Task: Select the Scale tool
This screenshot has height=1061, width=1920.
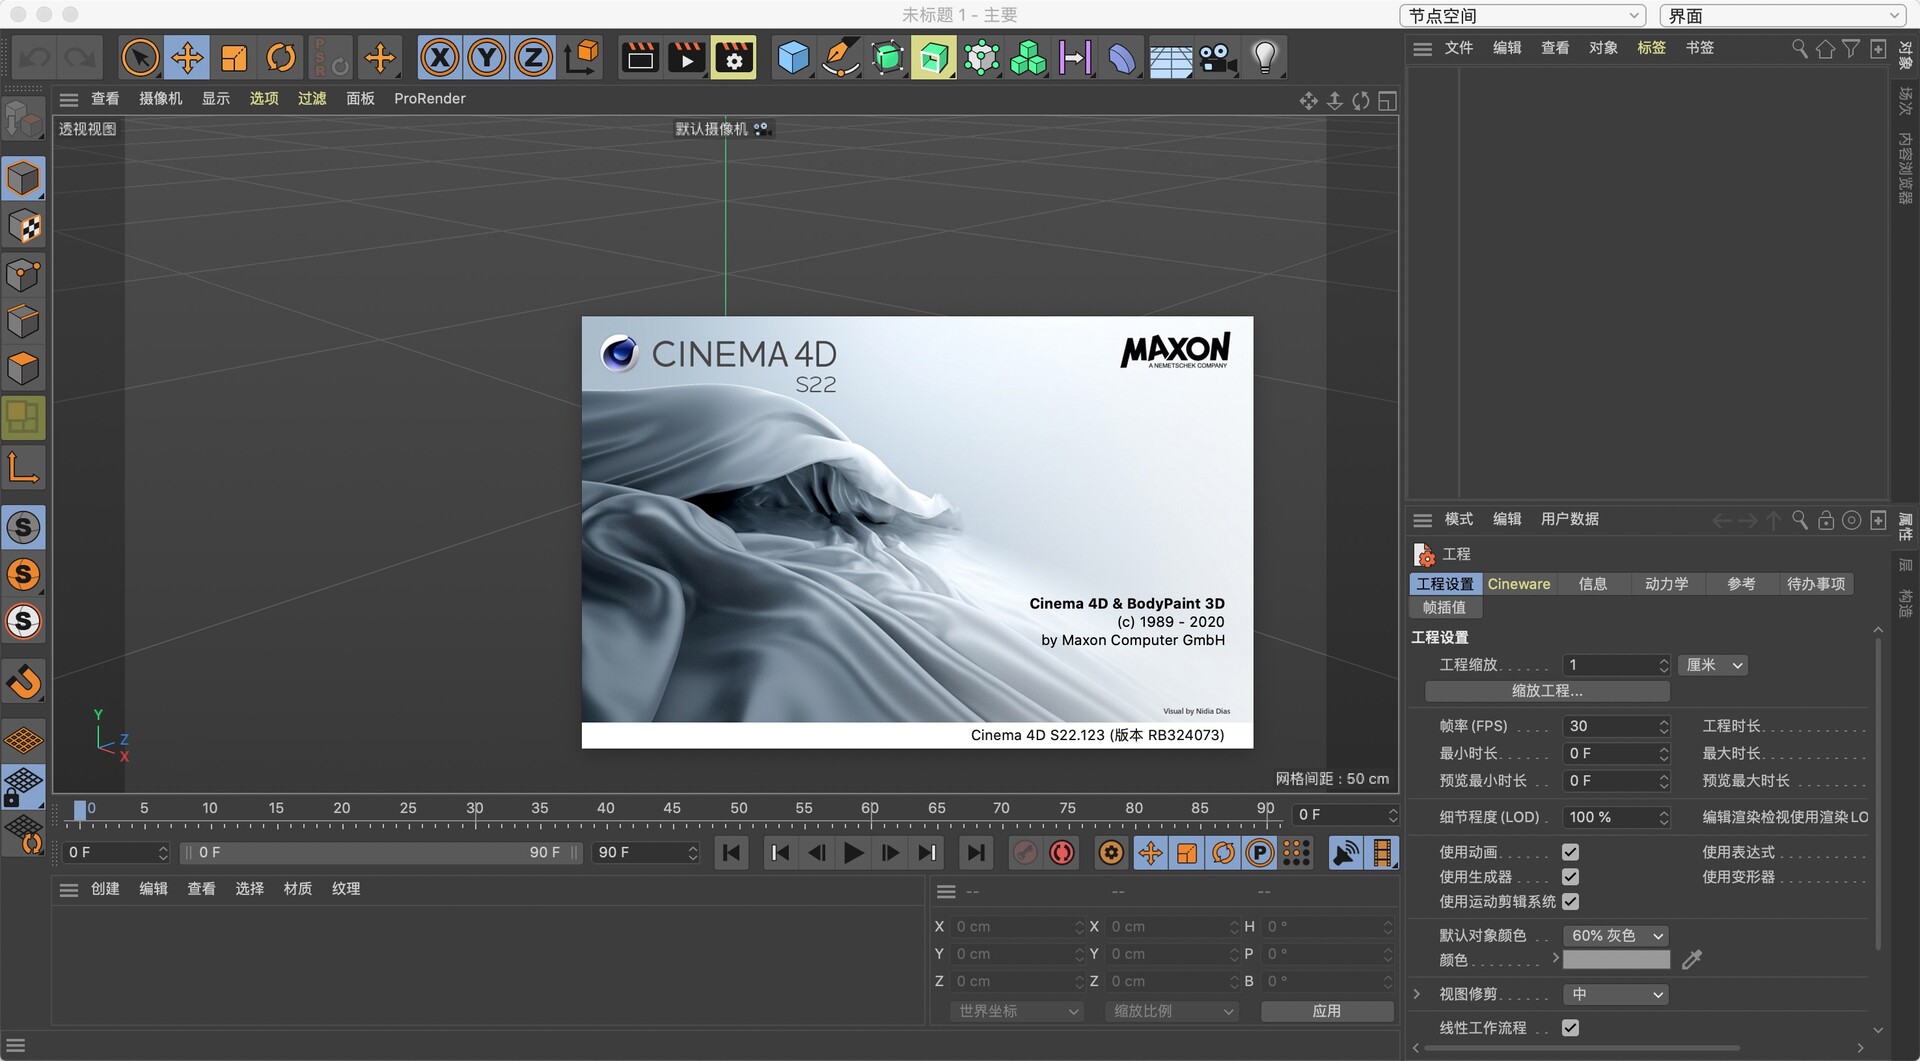Action: point(233,57)
